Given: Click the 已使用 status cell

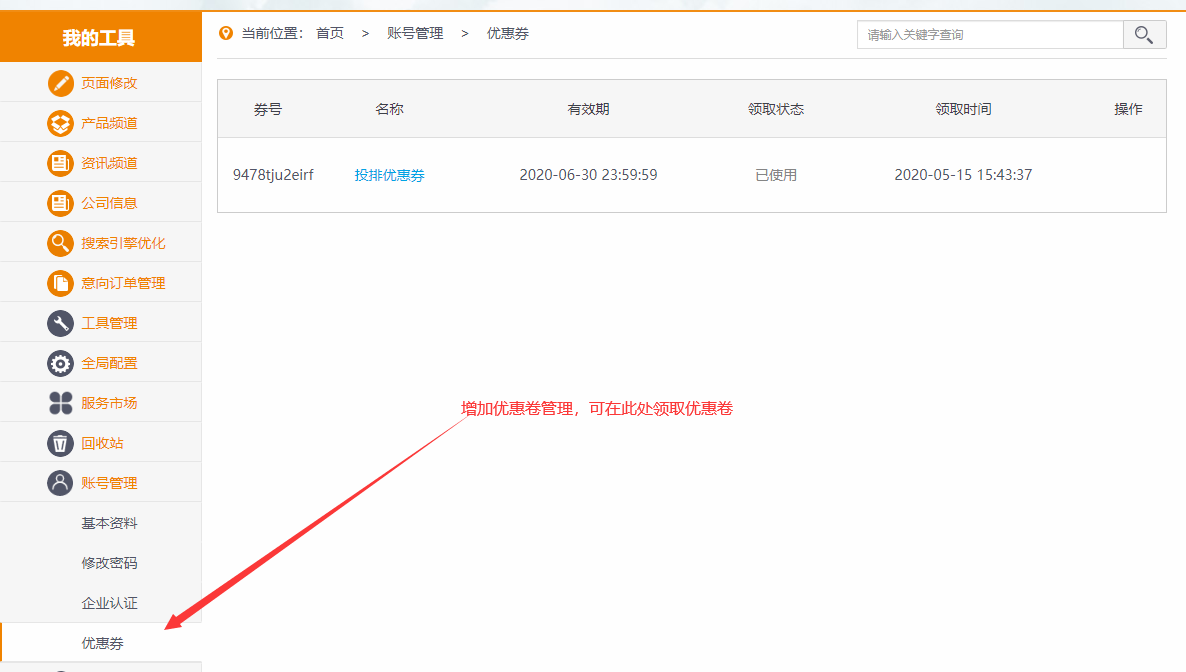Looking at the screenshot, I should click(776, 175).
